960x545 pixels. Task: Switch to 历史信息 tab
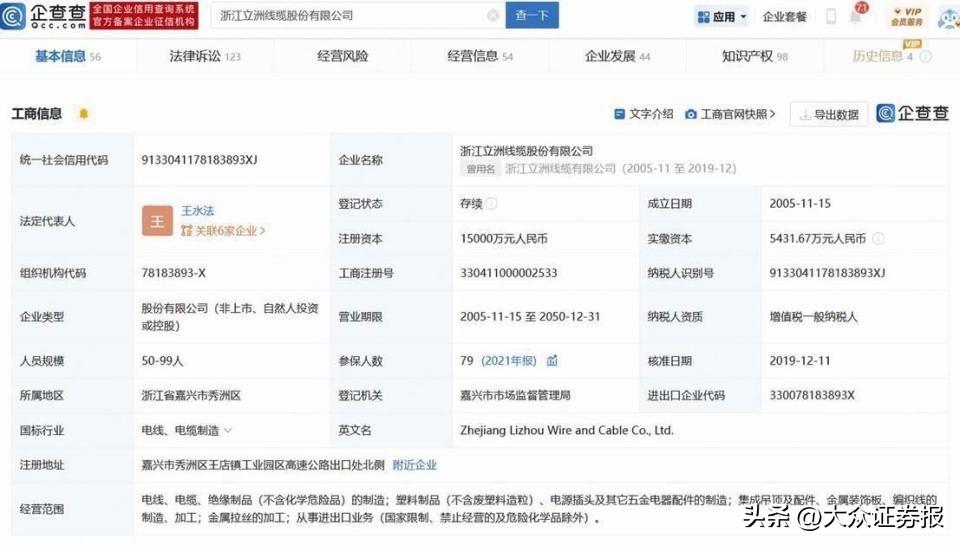882,56
